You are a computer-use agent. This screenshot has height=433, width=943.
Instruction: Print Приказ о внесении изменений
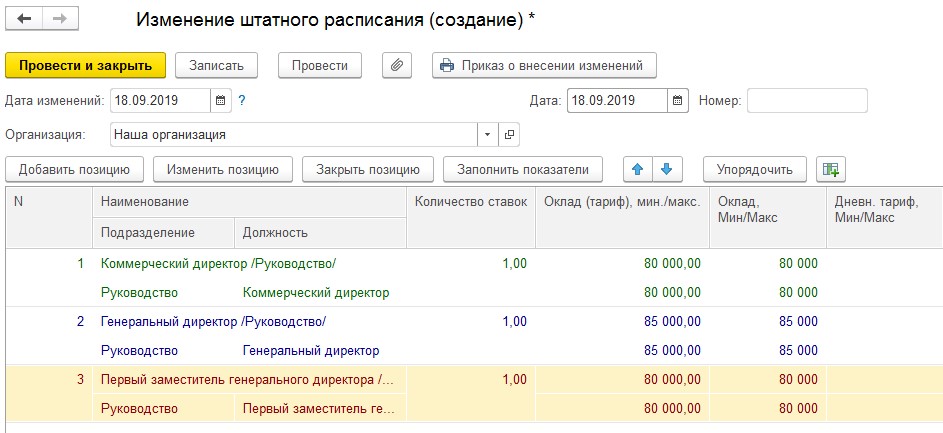pyautogui.click(x=544, y=65)
